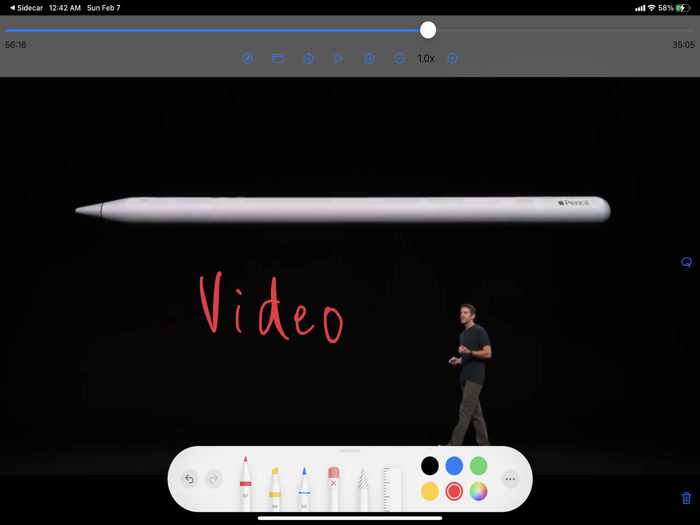
Task: Click the 56:16 elapsed time label
Action: (x=16, y=45)
